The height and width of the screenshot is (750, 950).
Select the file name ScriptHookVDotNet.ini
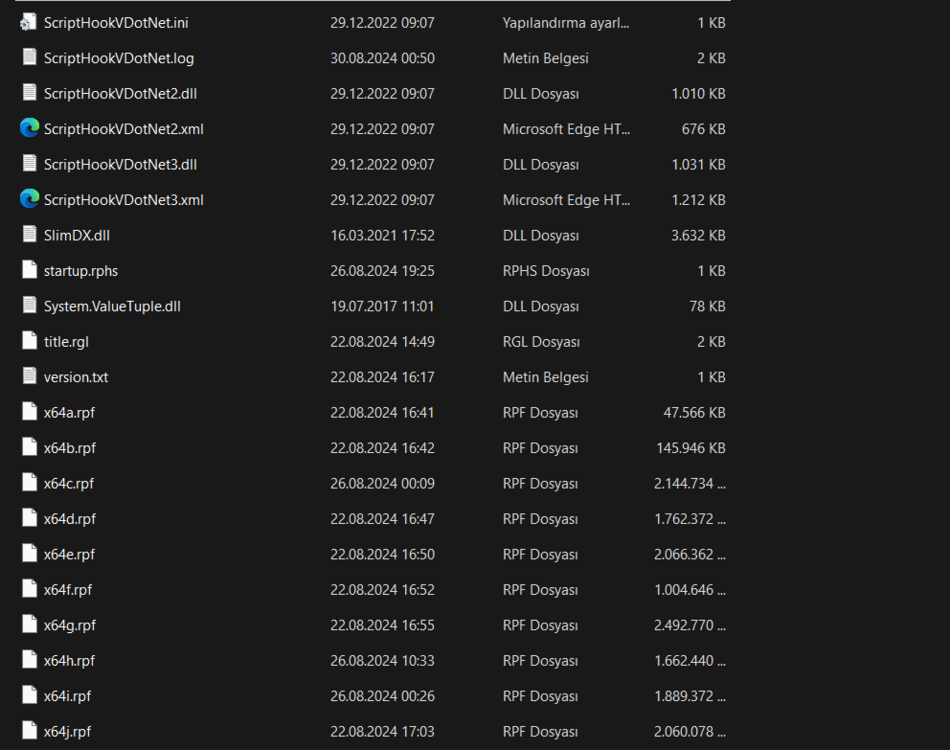click(x=116, y=23)
